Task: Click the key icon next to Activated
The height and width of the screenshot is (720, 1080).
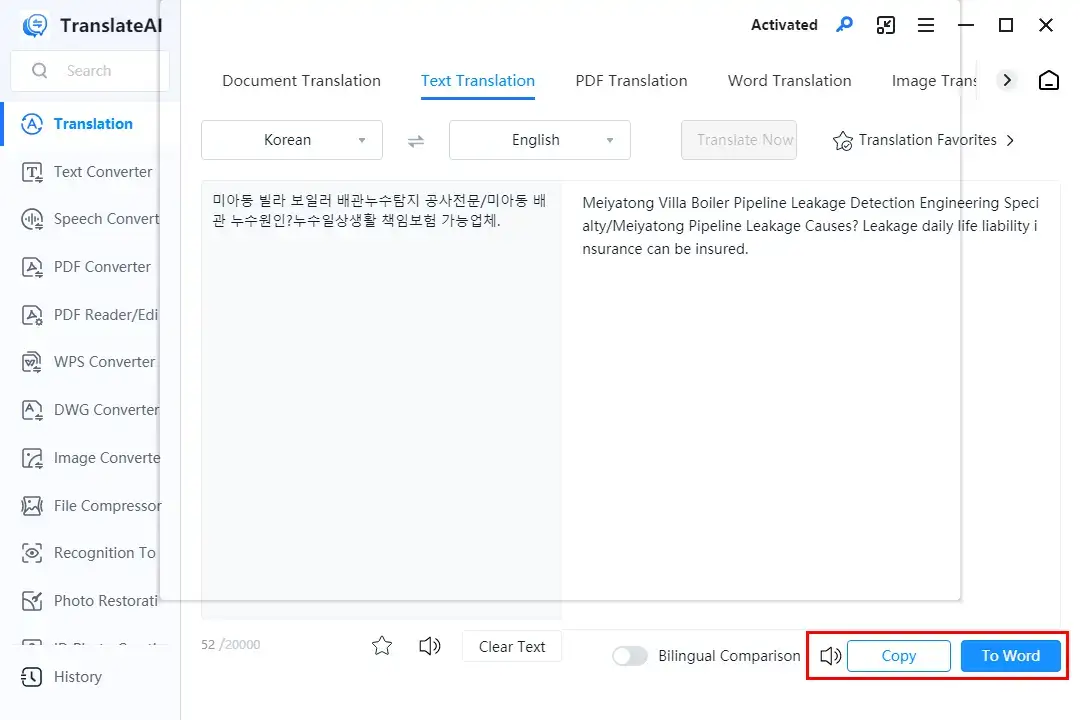Action: coord(845,25)
